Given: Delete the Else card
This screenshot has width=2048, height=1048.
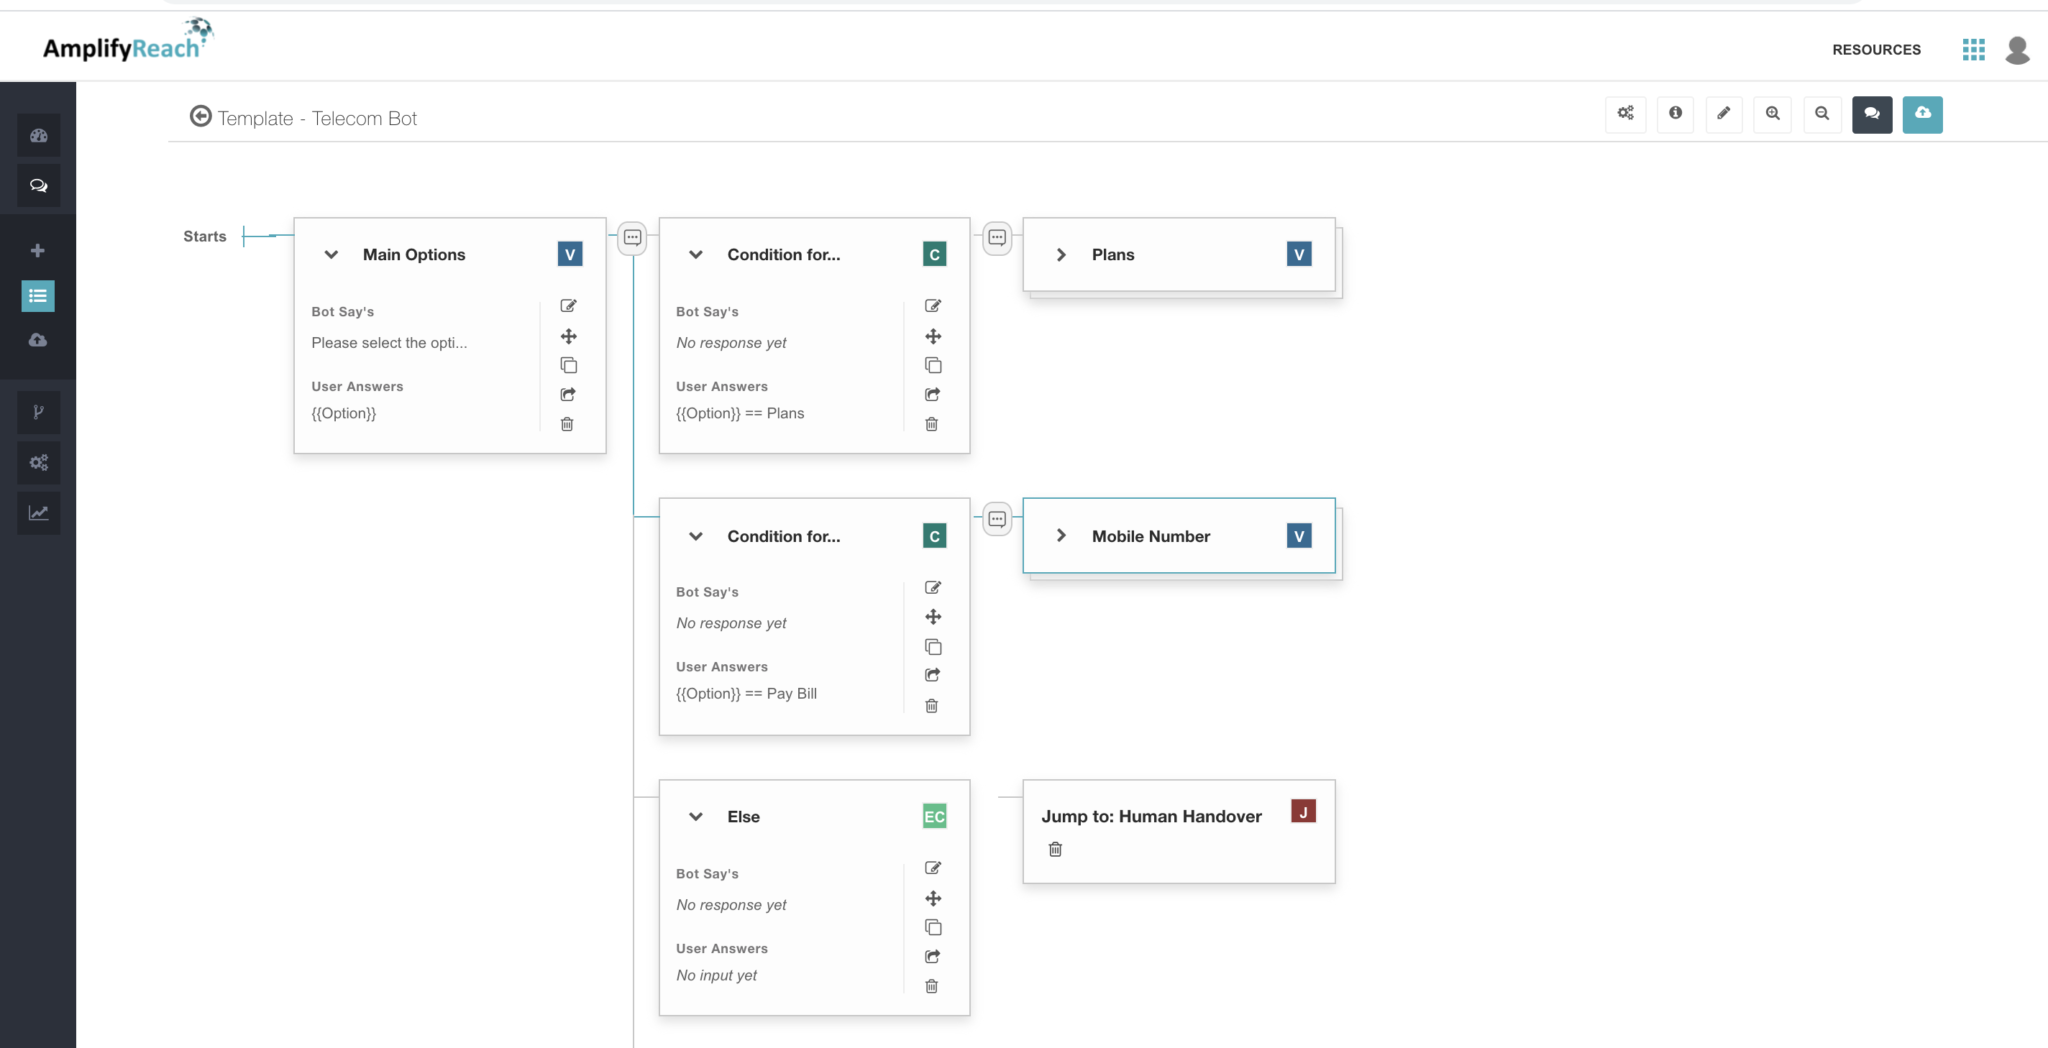Looking at the screenshot, I should point(932,986).
